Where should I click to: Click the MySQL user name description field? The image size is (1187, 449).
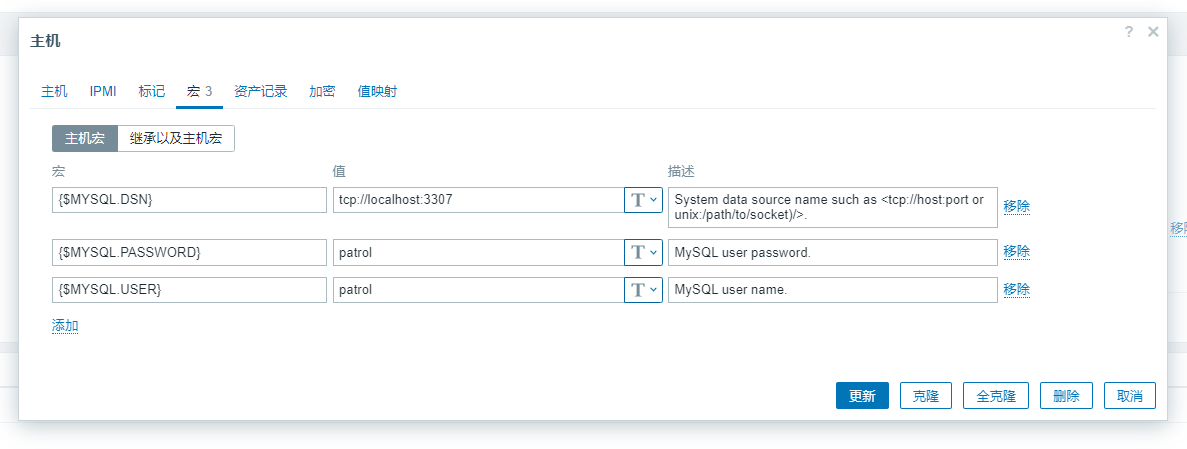(833, 290)
